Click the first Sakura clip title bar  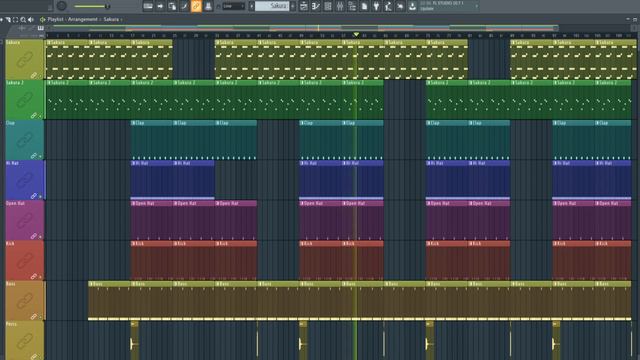tap(67, 42)
